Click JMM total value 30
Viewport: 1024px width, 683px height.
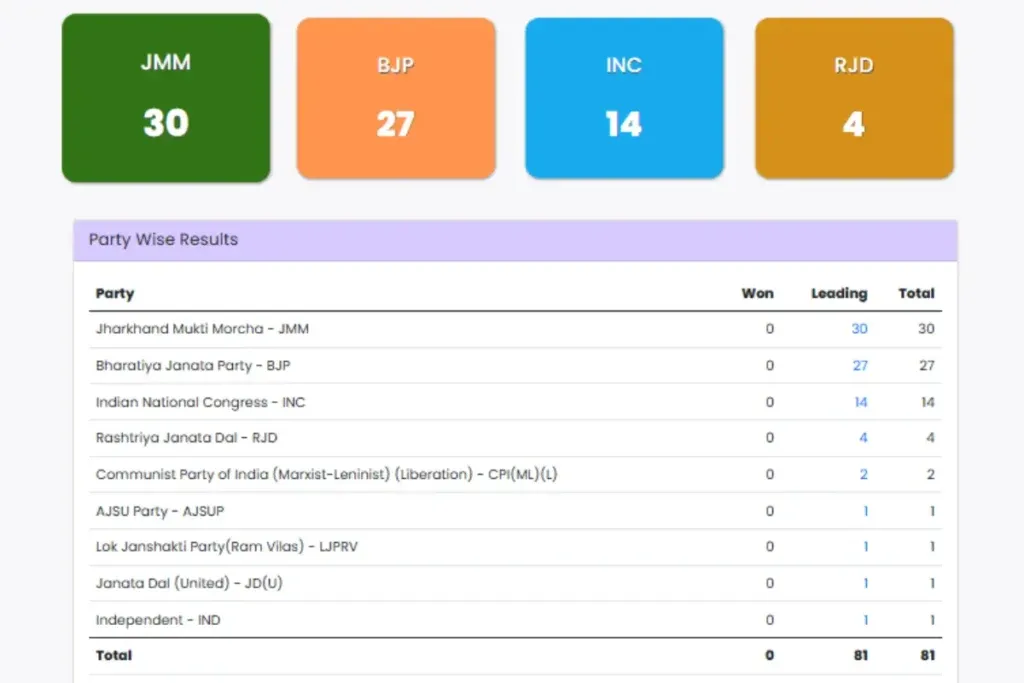pos(926,329)
